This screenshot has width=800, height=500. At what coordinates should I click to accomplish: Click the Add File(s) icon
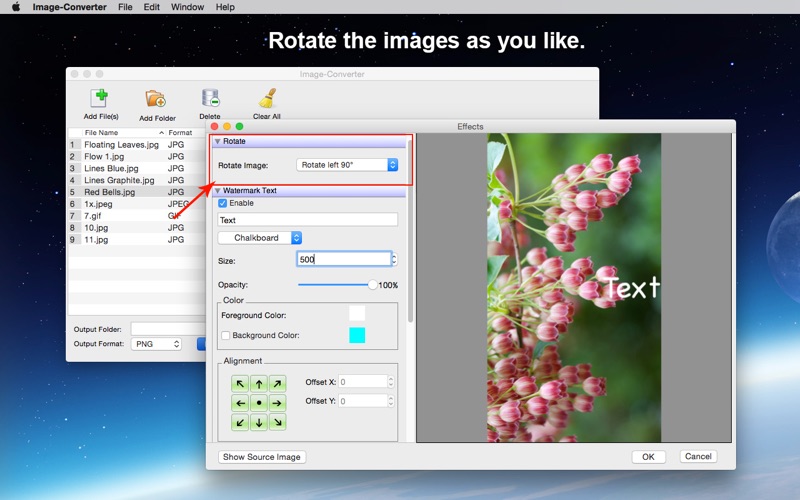(99, 98)
